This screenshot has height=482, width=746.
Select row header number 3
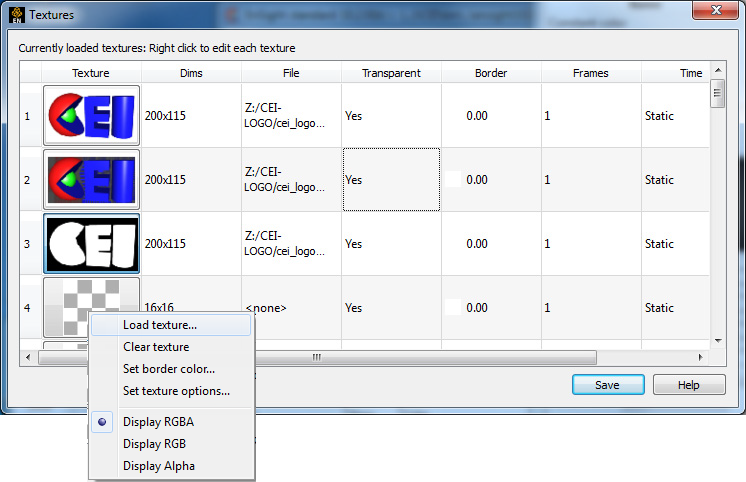click(30, 243)
